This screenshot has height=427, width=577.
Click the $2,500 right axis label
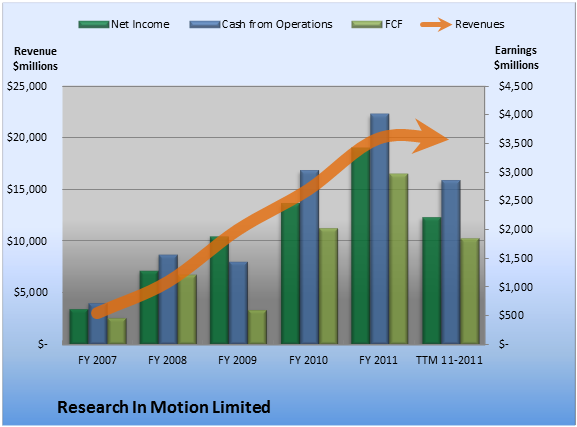coord(516,201)
